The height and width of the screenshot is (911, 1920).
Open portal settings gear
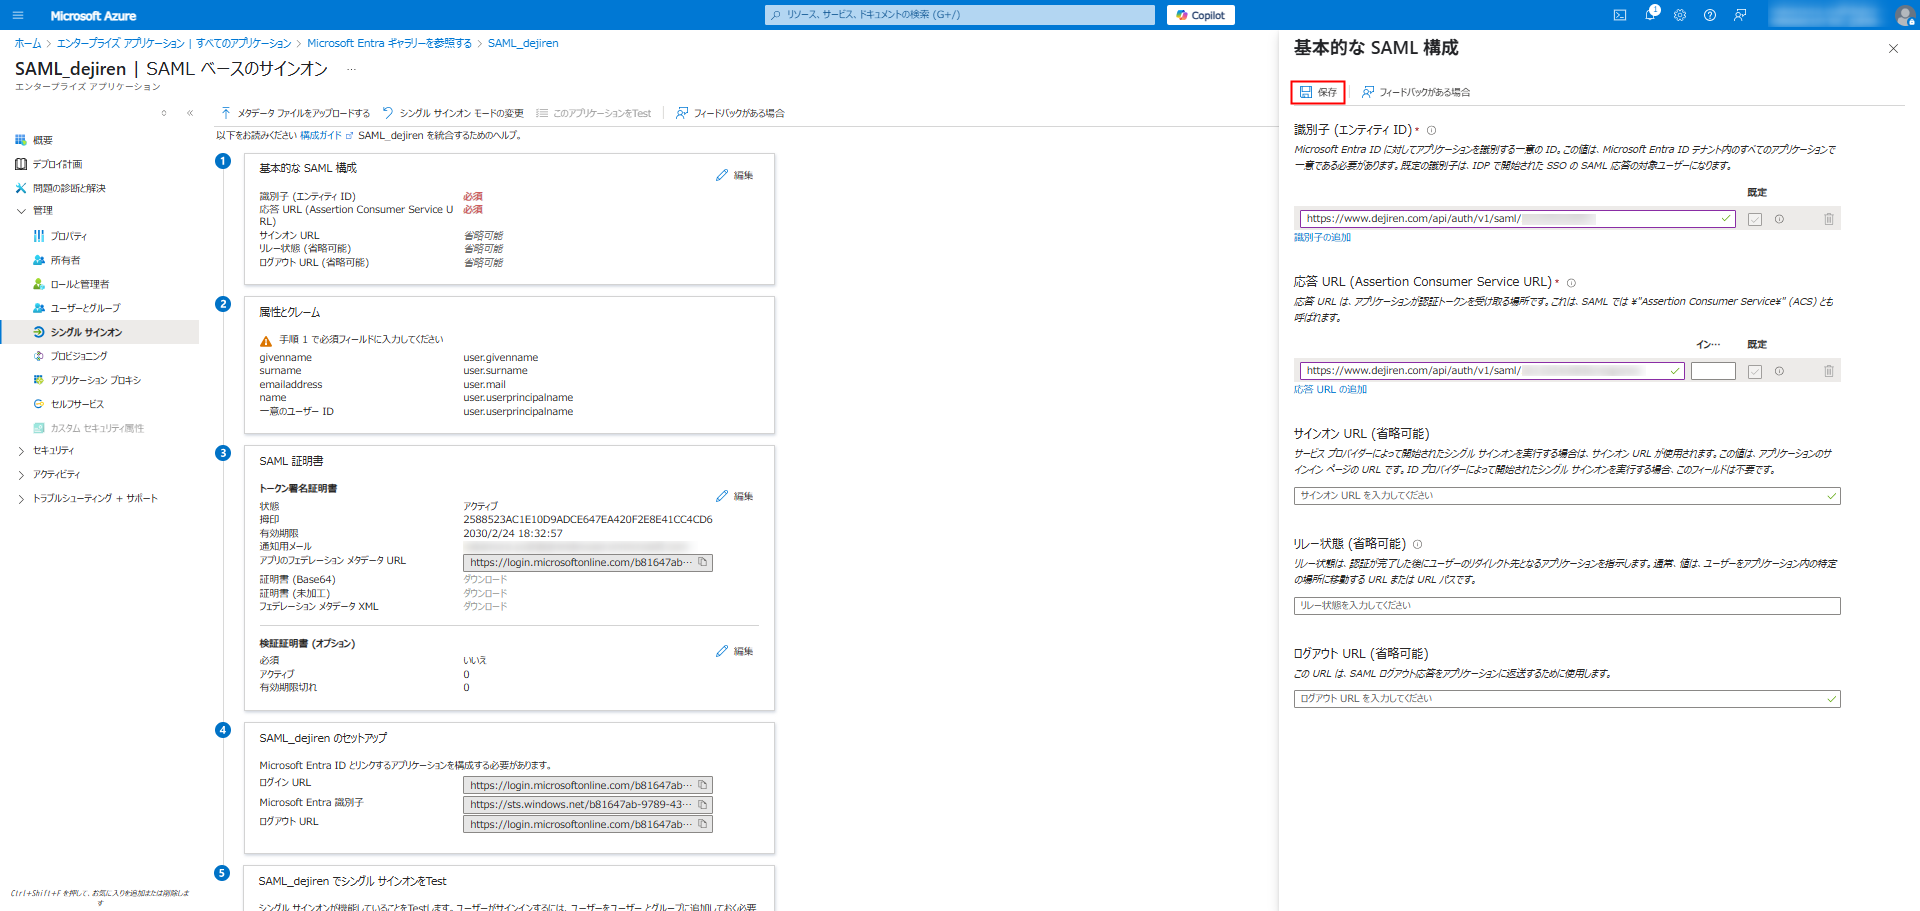(1680, 15)
